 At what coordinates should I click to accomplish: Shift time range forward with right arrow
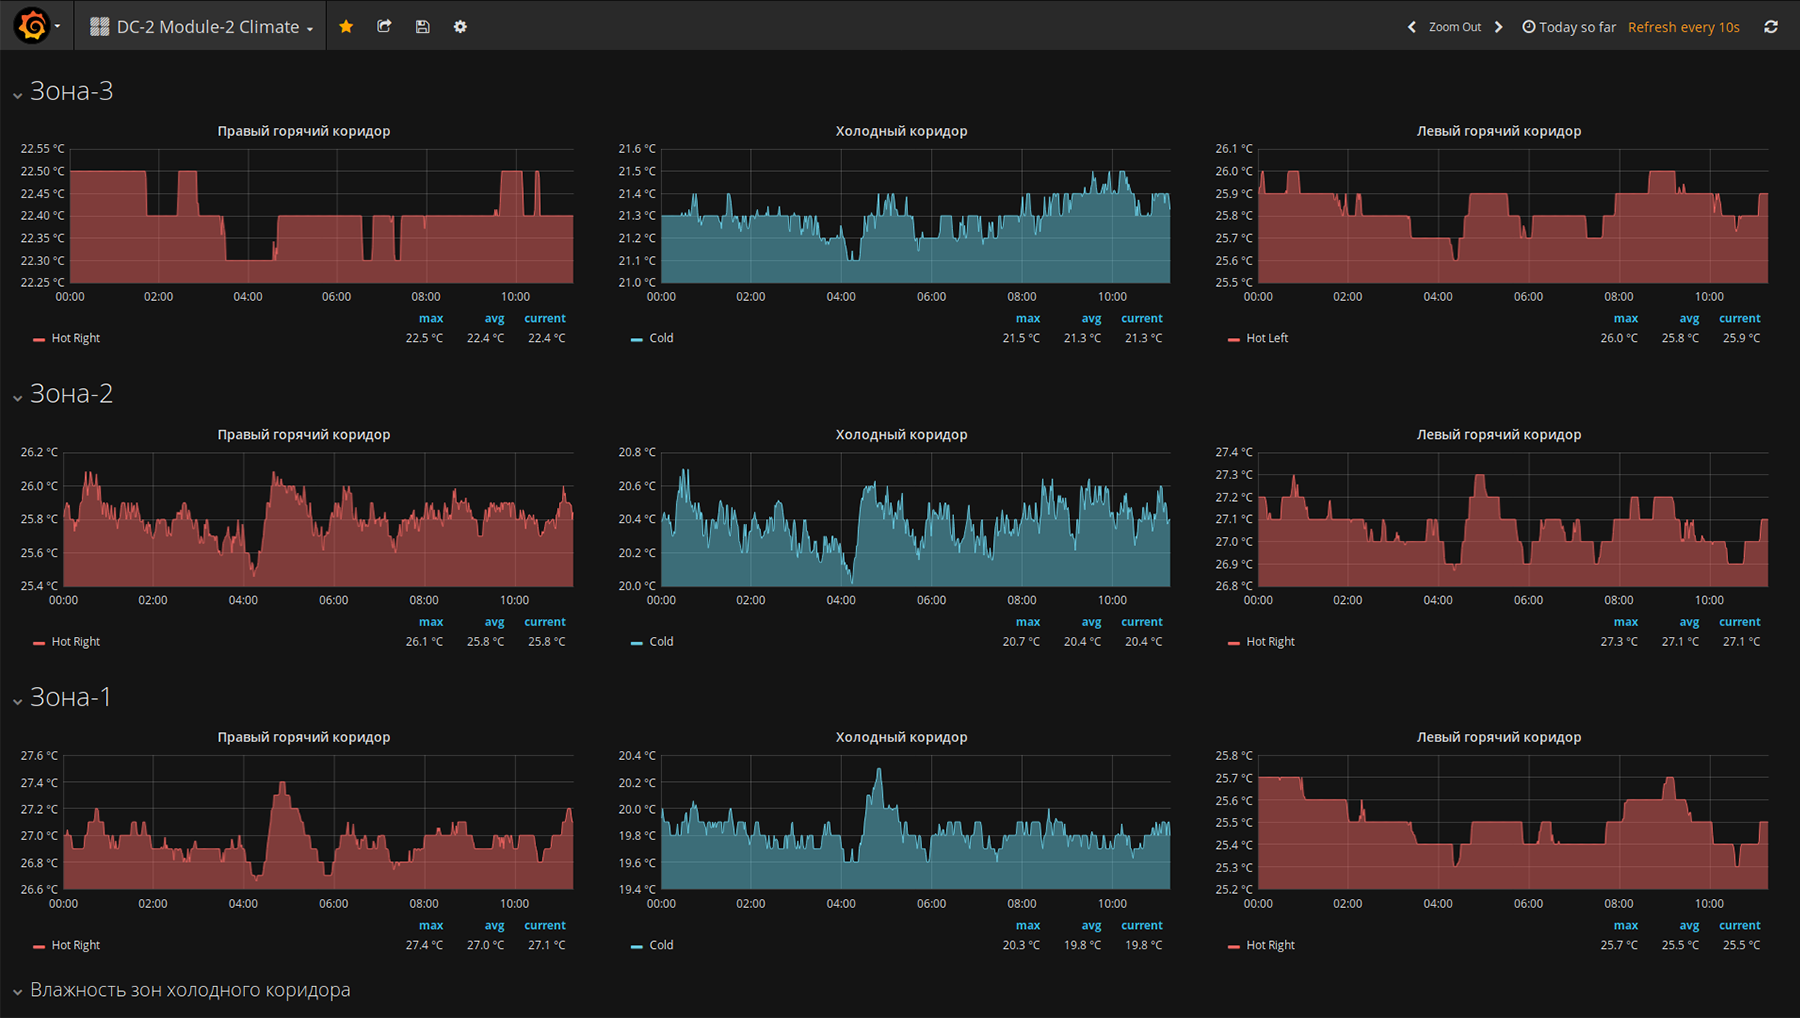[x=1498, y=27]
